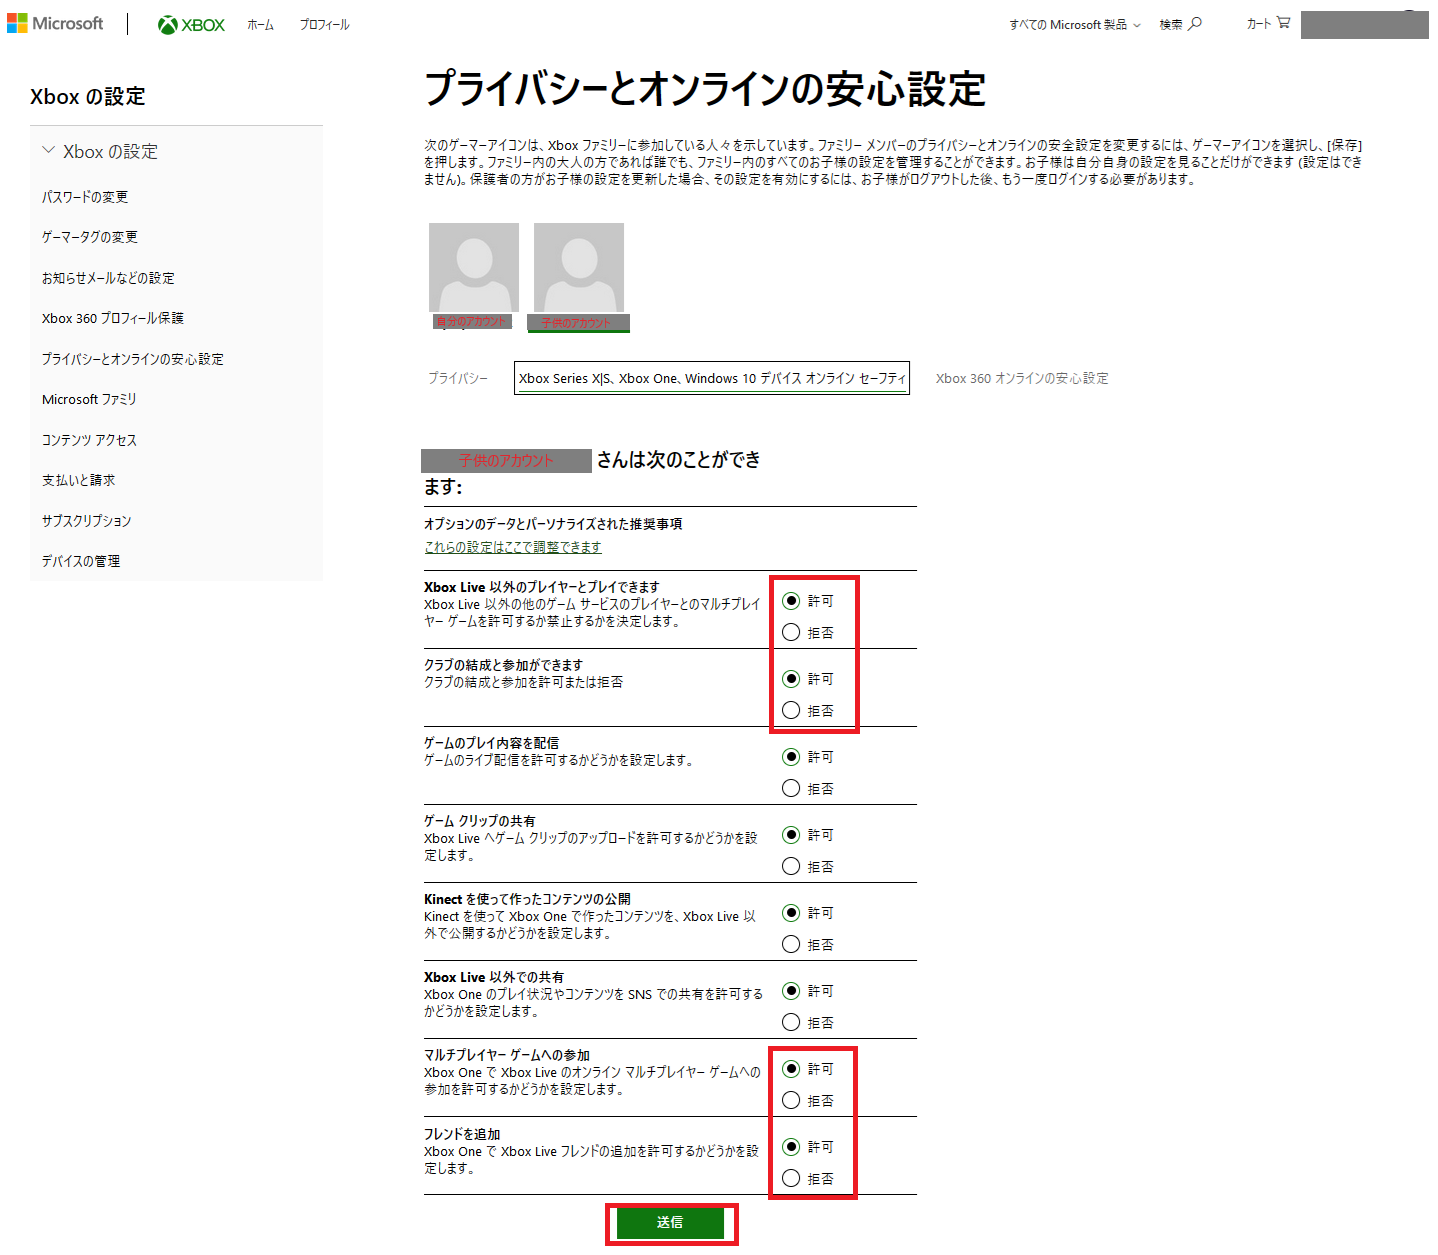Select 拒否 for Xbox Live 以外のプレイヤーとプレイ
The width and height of the screenshot is (1438, 1255).
(x=791, y=632)
